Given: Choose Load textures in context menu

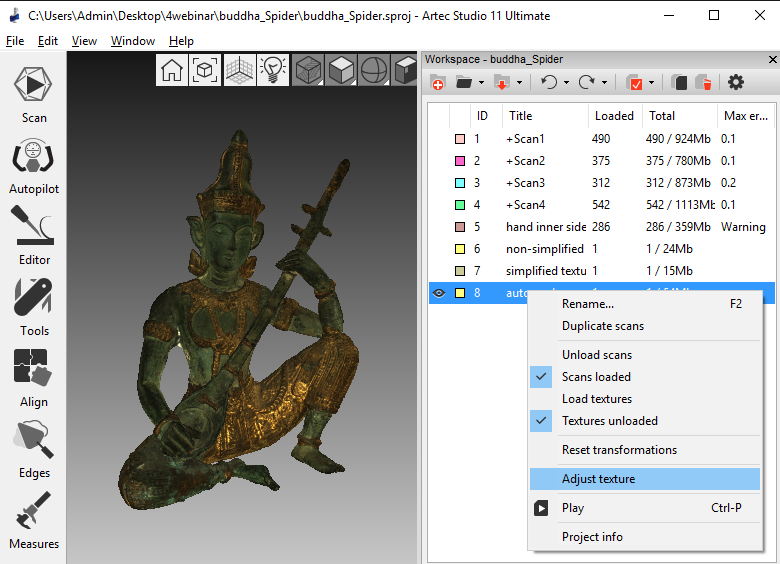Looking at the screenshot, I should point(645,399).
